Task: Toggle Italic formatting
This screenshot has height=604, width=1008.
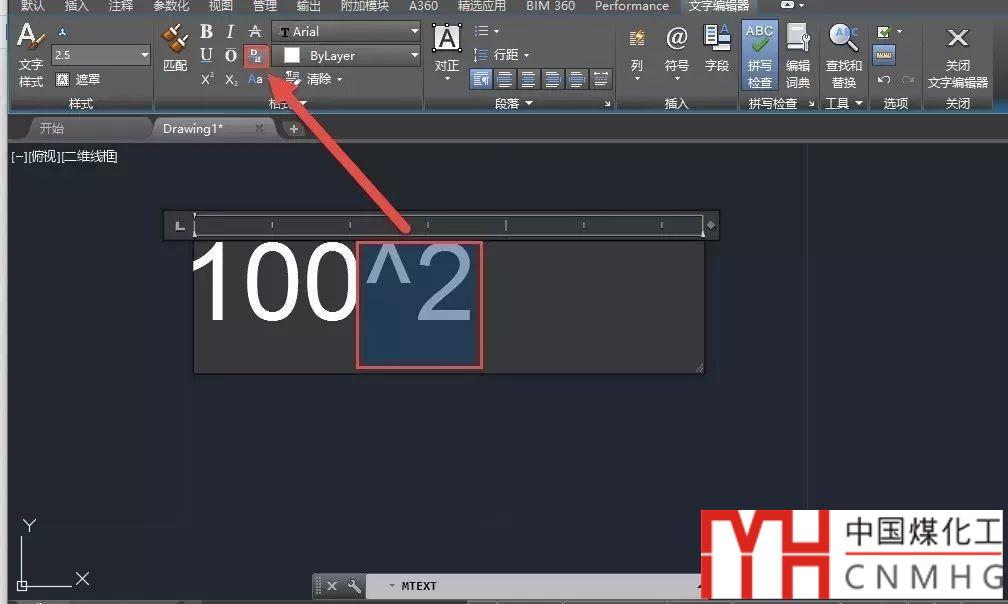Action: coord(231,32)
